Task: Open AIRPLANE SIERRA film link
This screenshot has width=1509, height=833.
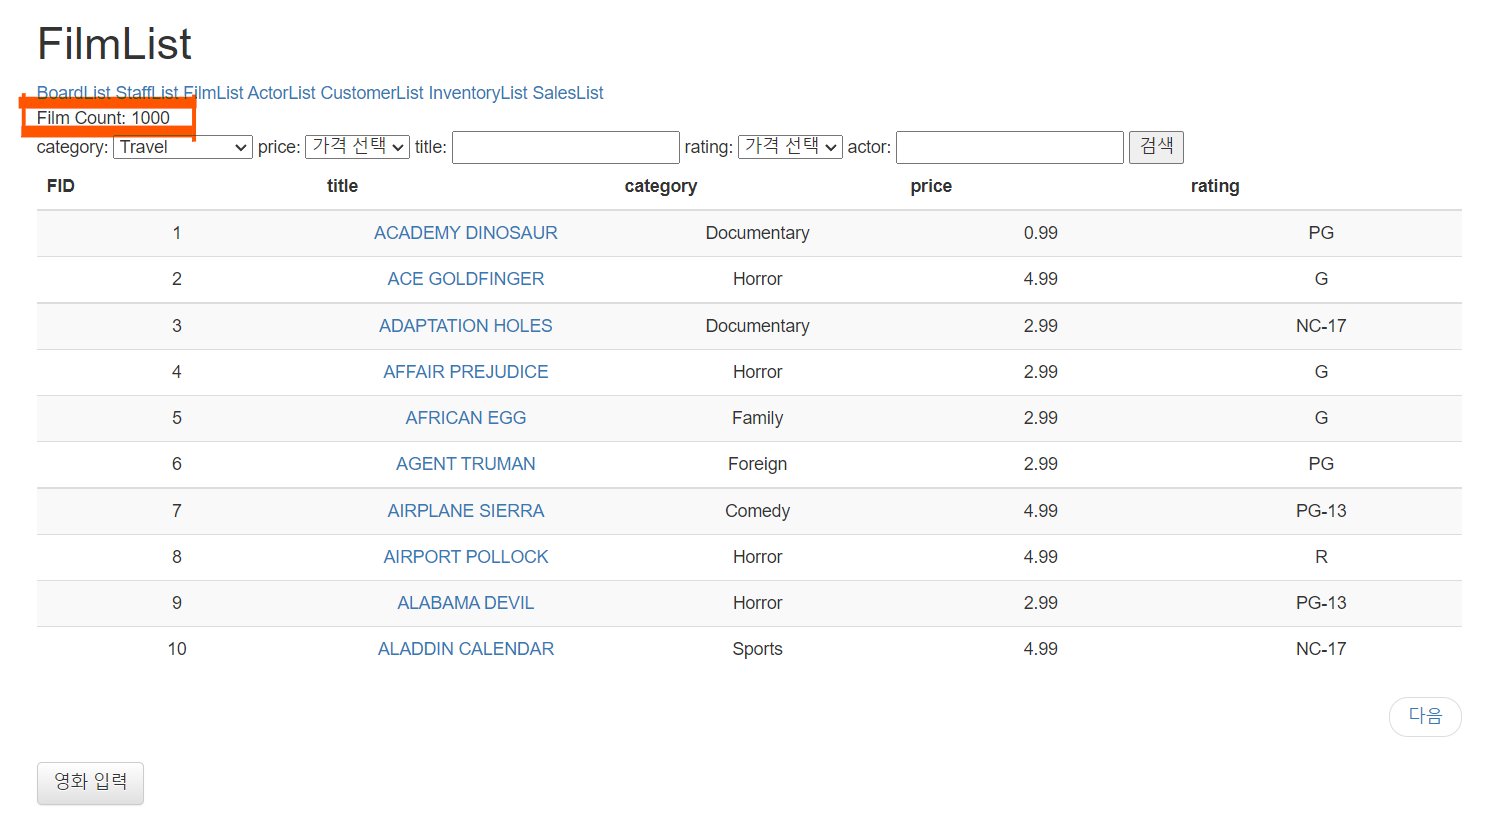Action: pyautogui.click(x=466, y=511)
